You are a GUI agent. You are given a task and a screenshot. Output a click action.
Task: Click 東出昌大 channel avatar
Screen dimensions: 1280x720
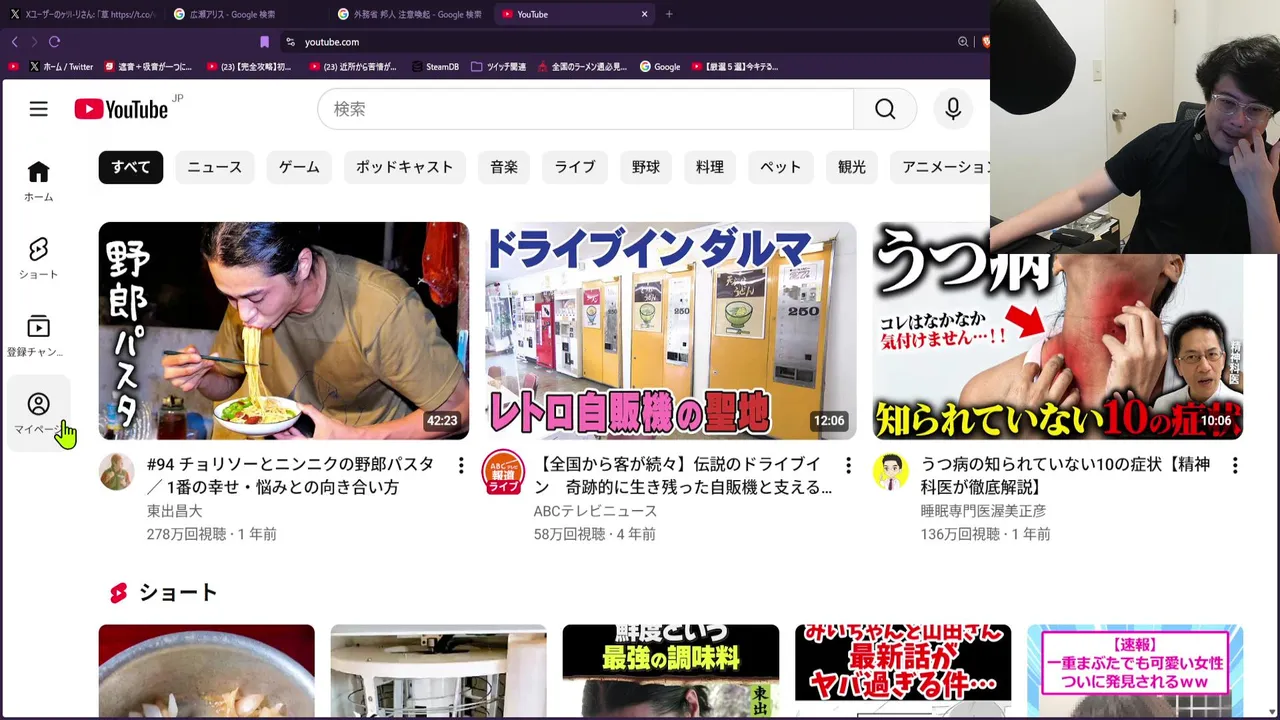point(117,472)
